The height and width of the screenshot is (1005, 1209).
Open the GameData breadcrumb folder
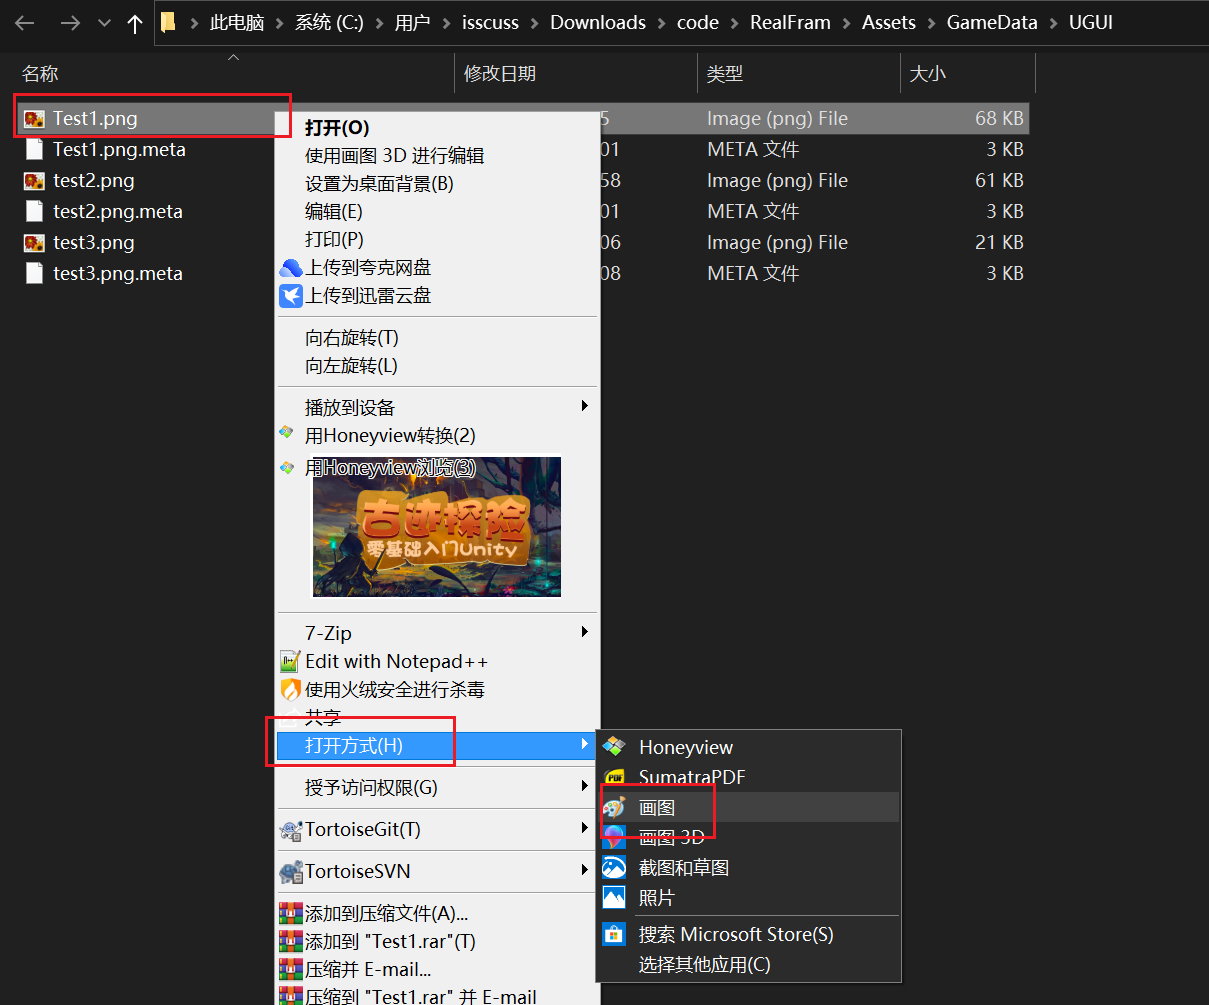click(992, 23)
